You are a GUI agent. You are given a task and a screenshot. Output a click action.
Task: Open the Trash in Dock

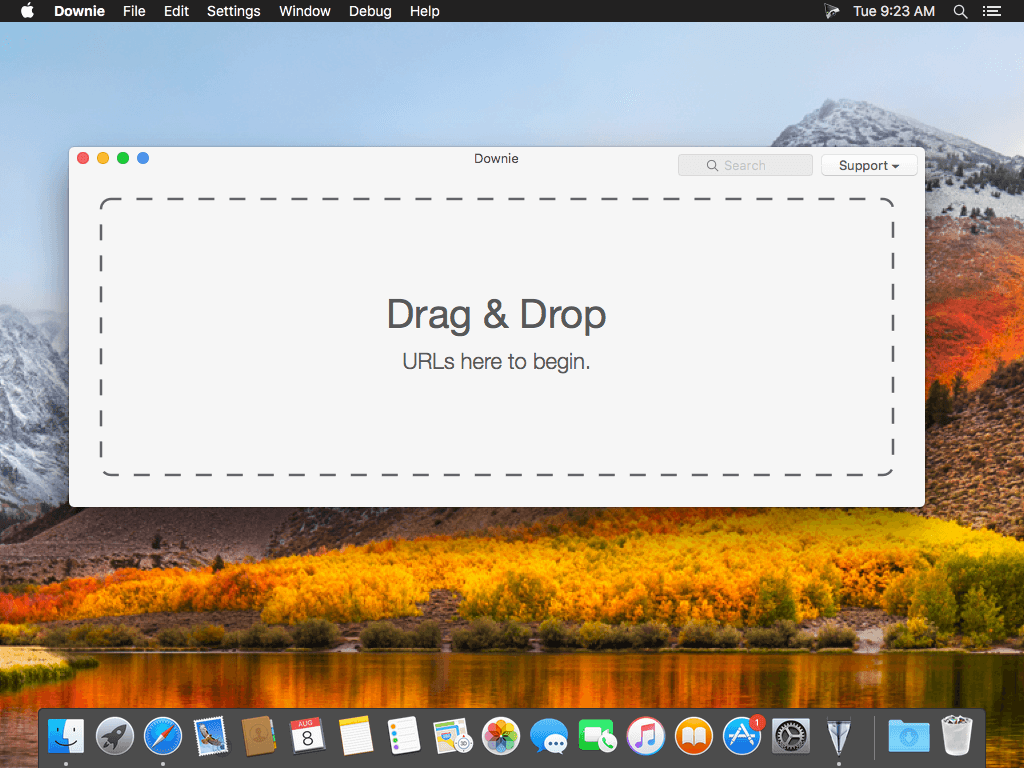pos(957,736)
